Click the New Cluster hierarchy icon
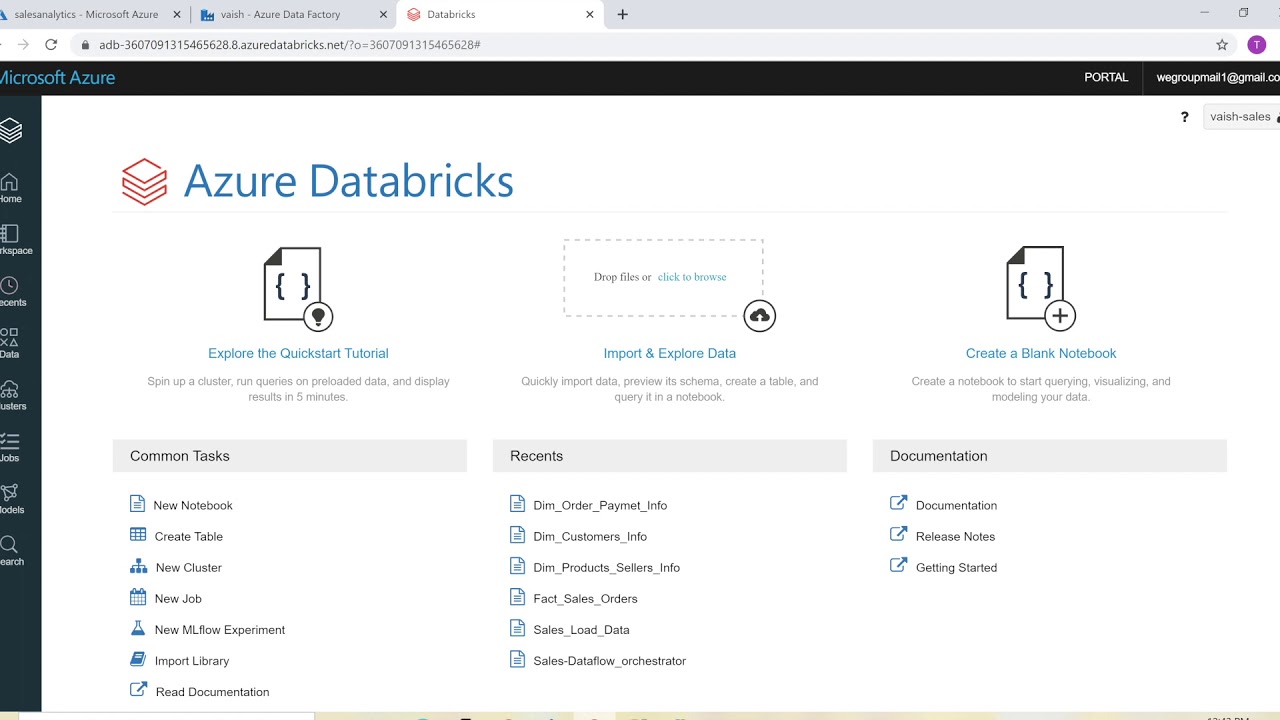 click(138, 566)
